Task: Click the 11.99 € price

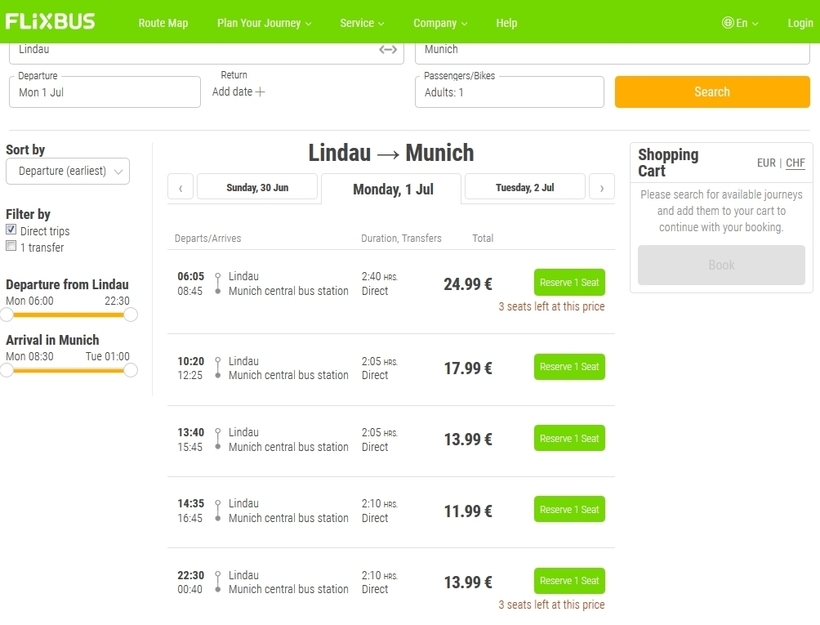Action: point(468,511)
